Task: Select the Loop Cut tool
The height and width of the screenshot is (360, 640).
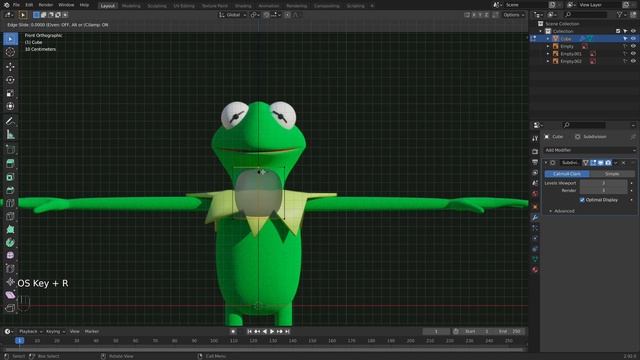Action: [x=10, y=203]
